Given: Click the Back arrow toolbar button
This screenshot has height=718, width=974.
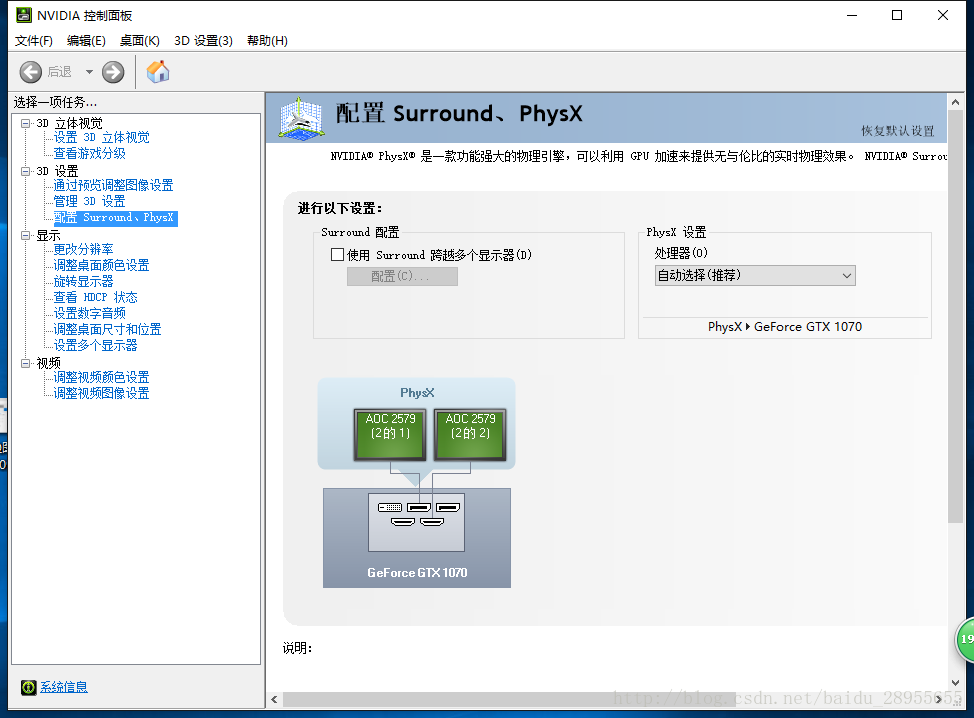Looking at the screenshot, I should [x=30, y=72].
